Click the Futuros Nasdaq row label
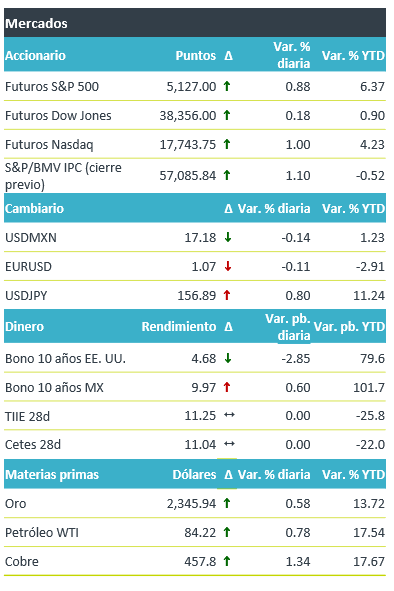Screen dimensions: 394x591 click(49, 145)
